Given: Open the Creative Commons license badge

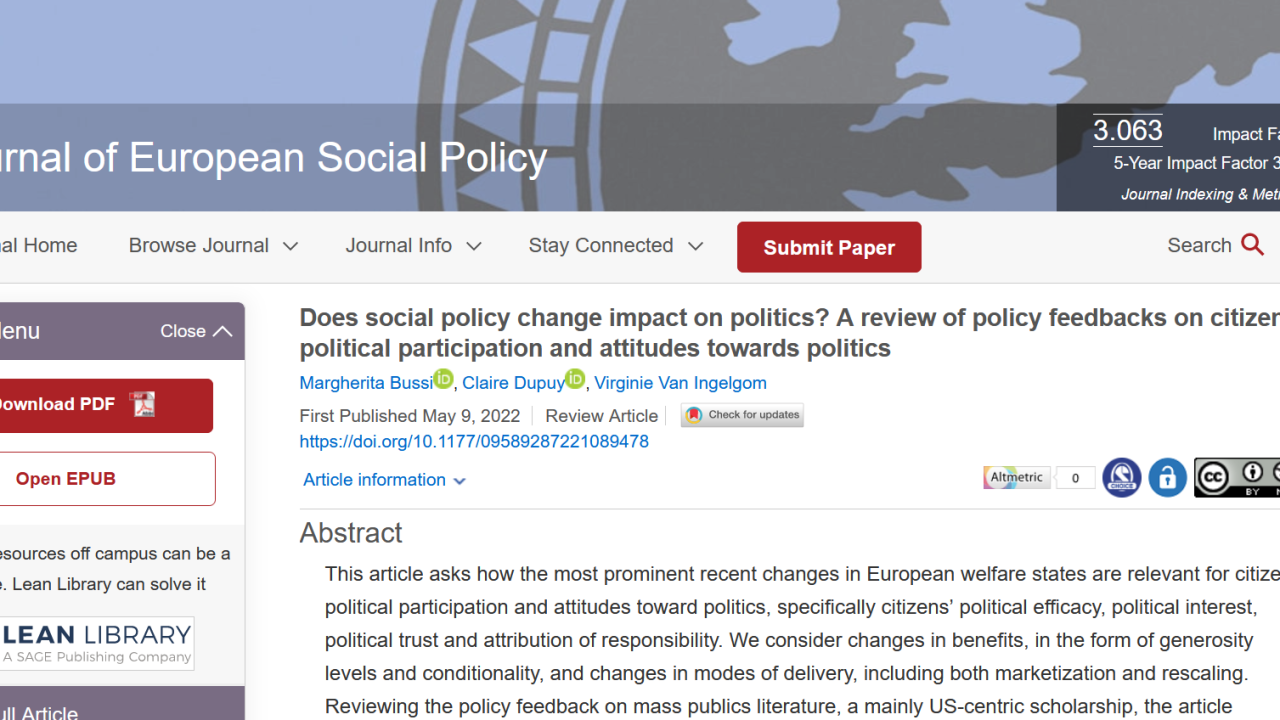Looking at the screenshot, I should 1237,478.
